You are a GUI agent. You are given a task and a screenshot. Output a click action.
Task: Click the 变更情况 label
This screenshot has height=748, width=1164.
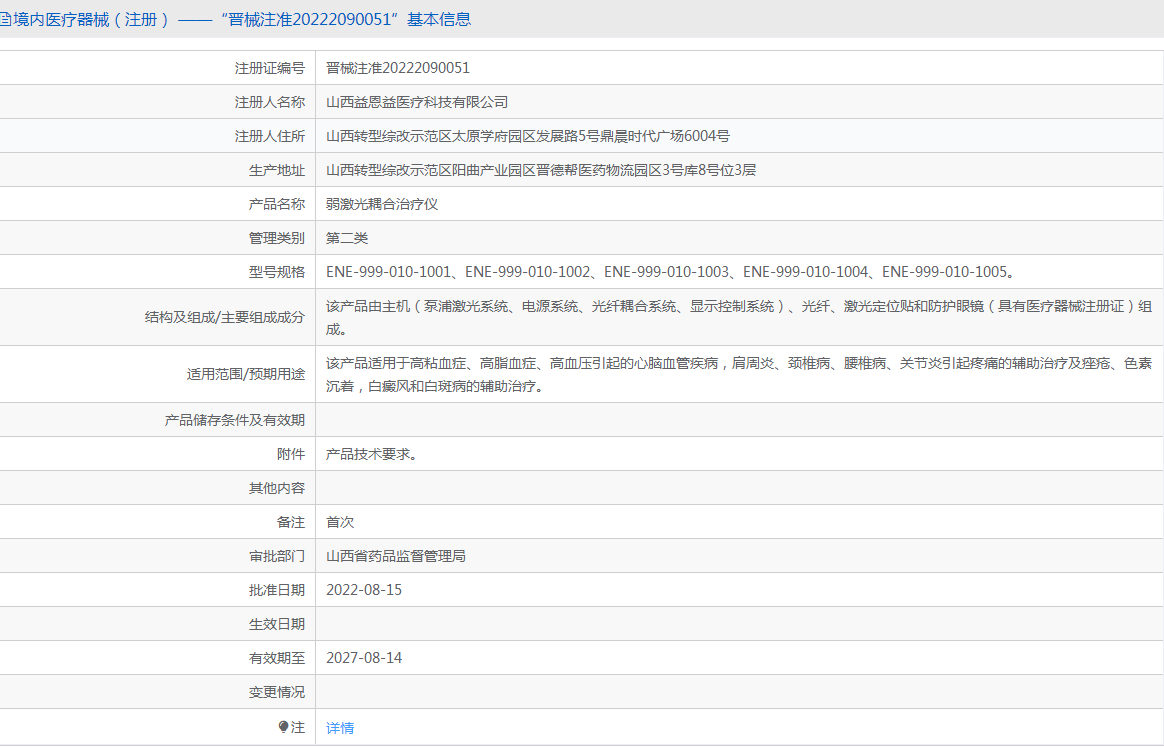click(x=277, y=692)
